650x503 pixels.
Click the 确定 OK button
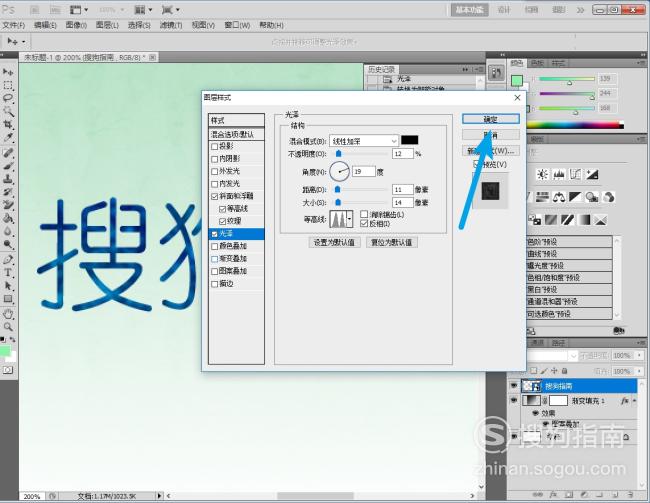490,119
